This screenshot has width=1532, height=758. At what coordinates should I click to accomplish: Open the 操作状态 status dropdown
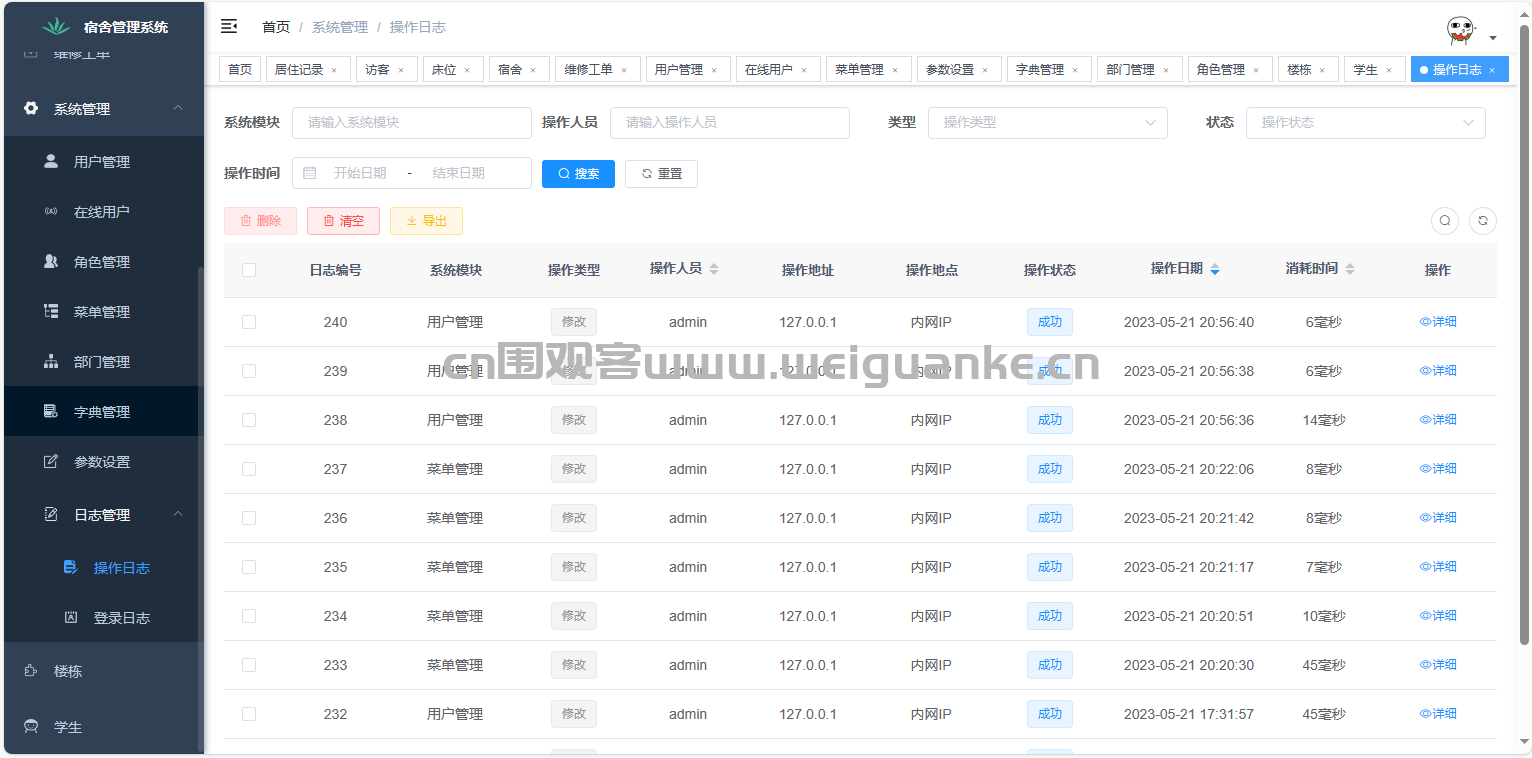coord(1365,122)
